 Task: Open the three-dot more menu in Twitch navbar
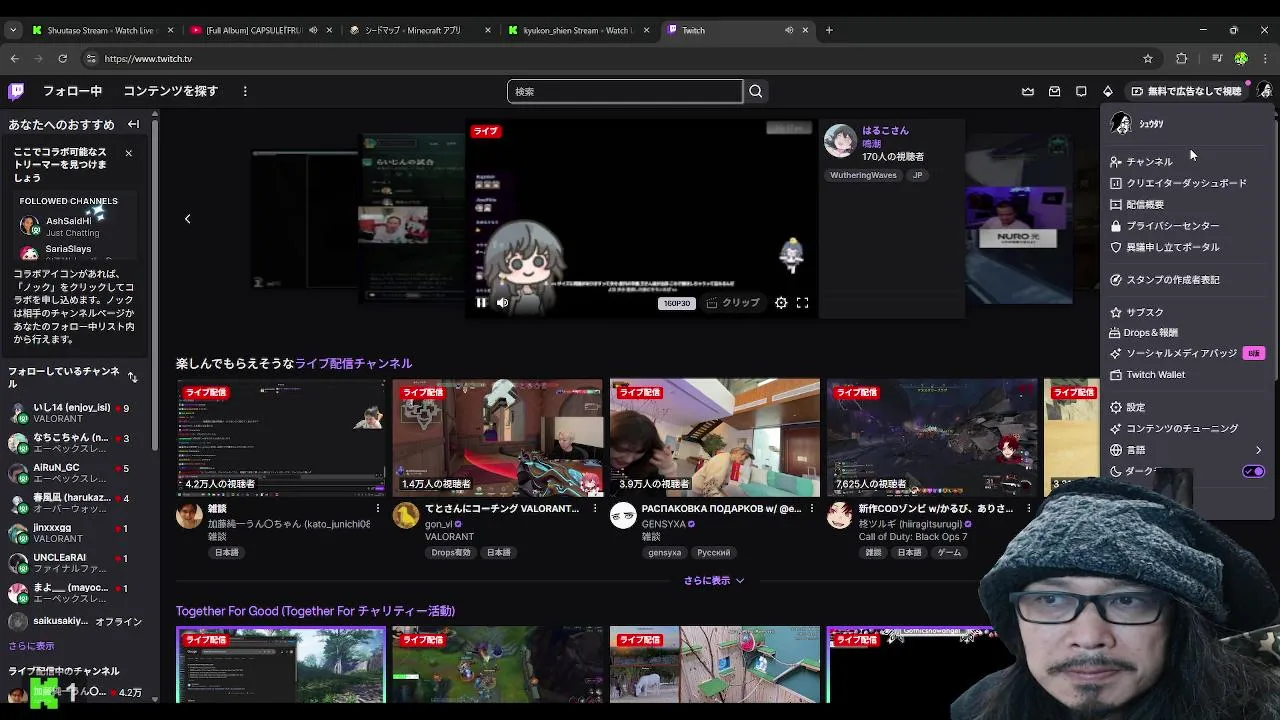[245, 91]
